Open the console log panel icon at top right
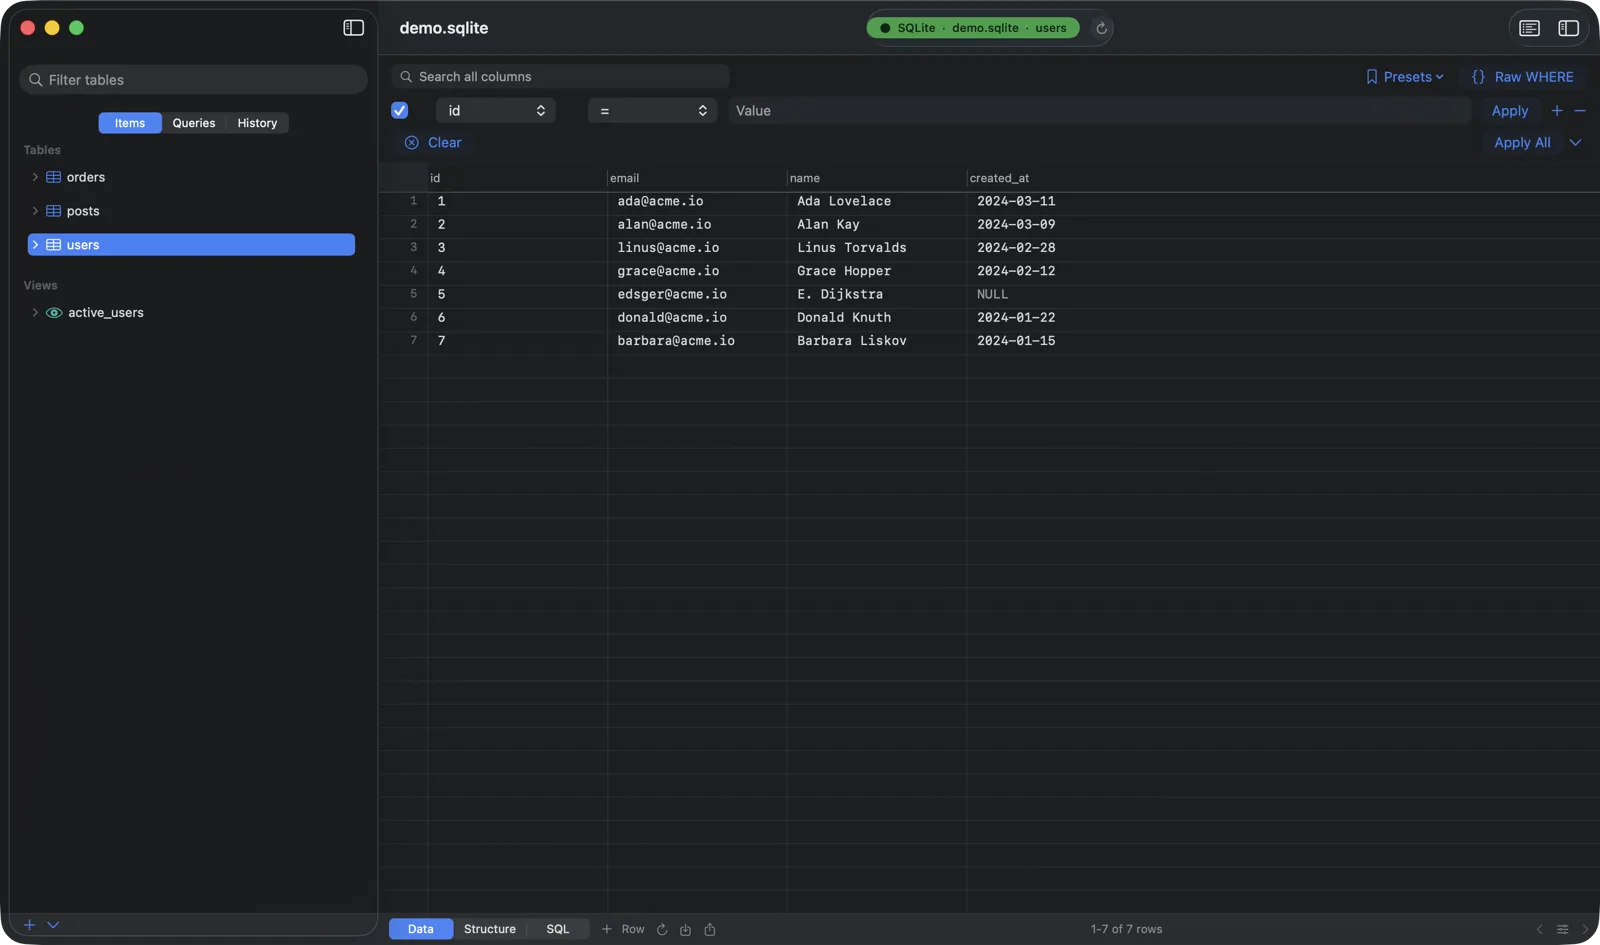This screenshot has height=945, width=1600. tap(1529, 28)
